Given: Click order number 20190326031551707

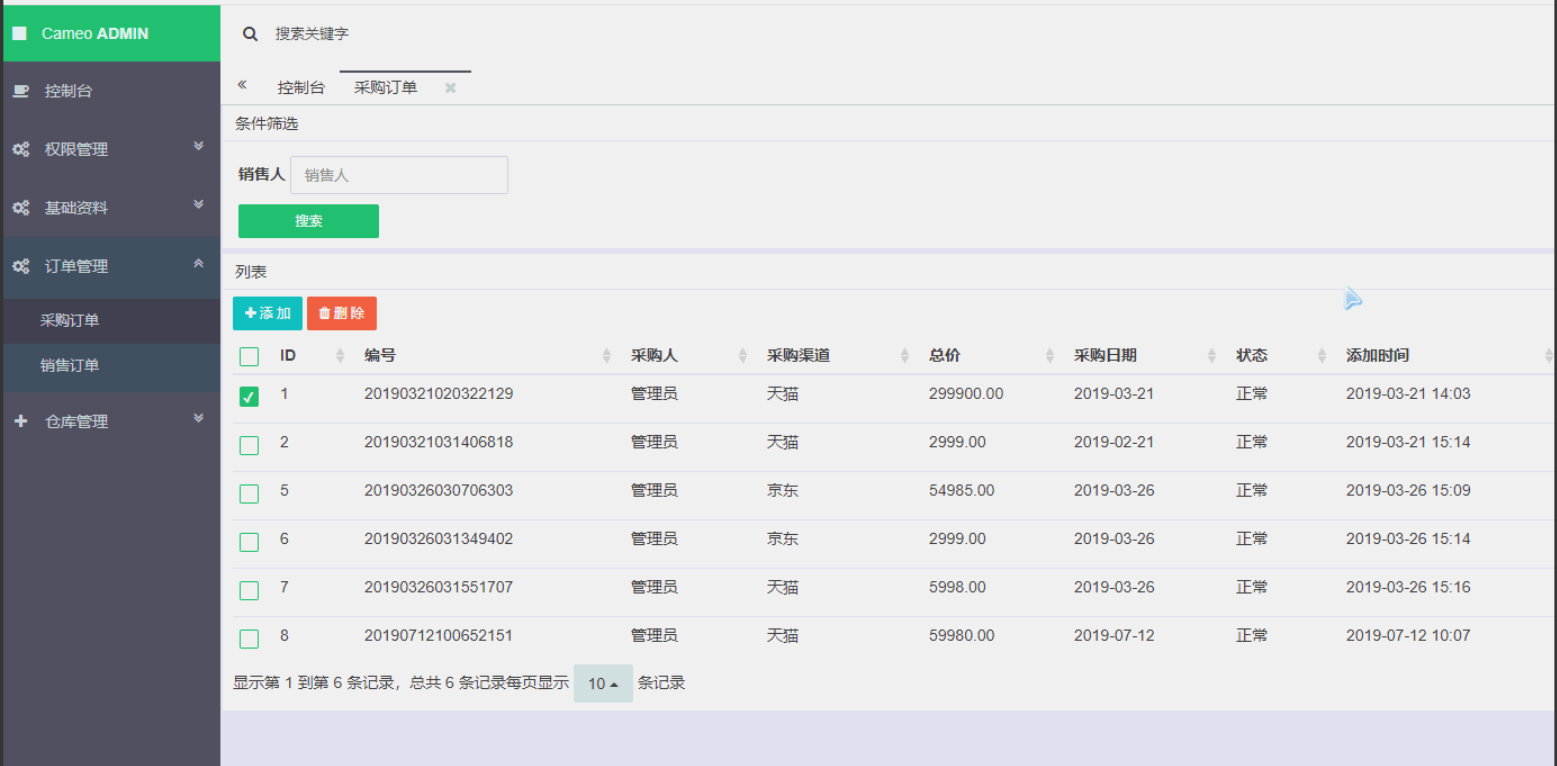Looking at the screenshot, I should coord(439,587).
